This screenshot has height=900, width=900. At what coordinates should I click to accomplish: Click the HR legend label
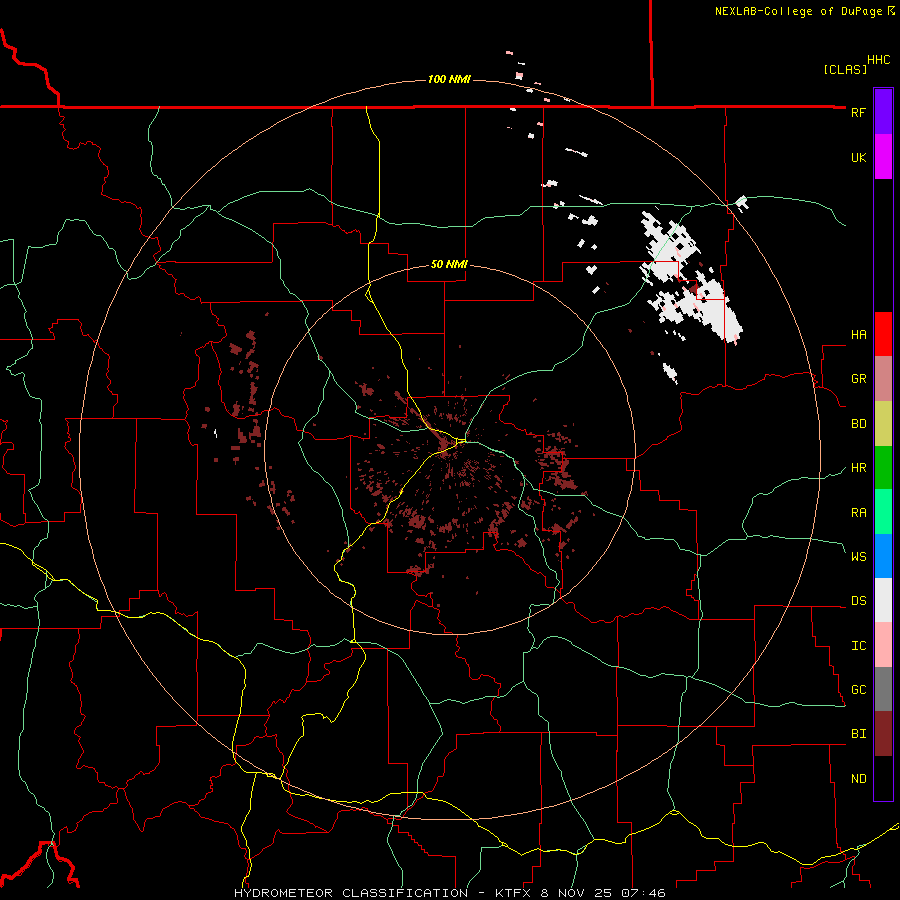click(858, 468)
